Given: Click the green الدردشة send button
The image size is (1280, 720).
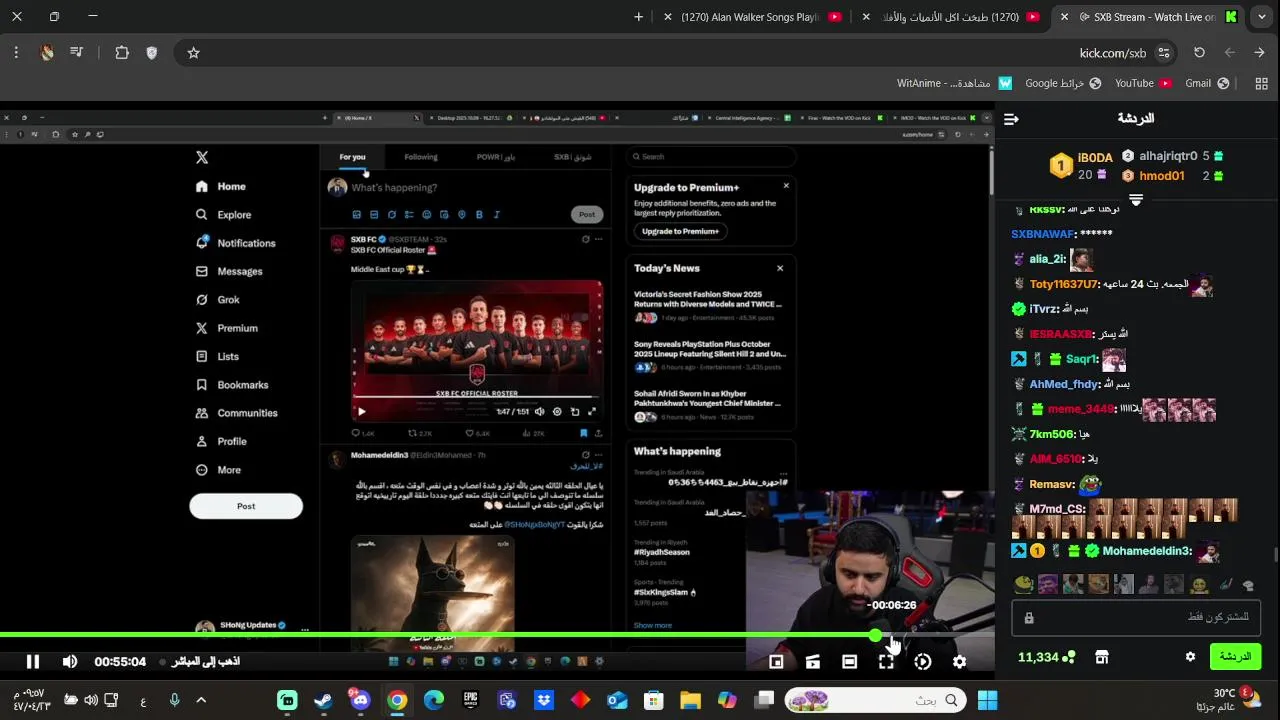Looking at the screenshot, I should 1235,657.
